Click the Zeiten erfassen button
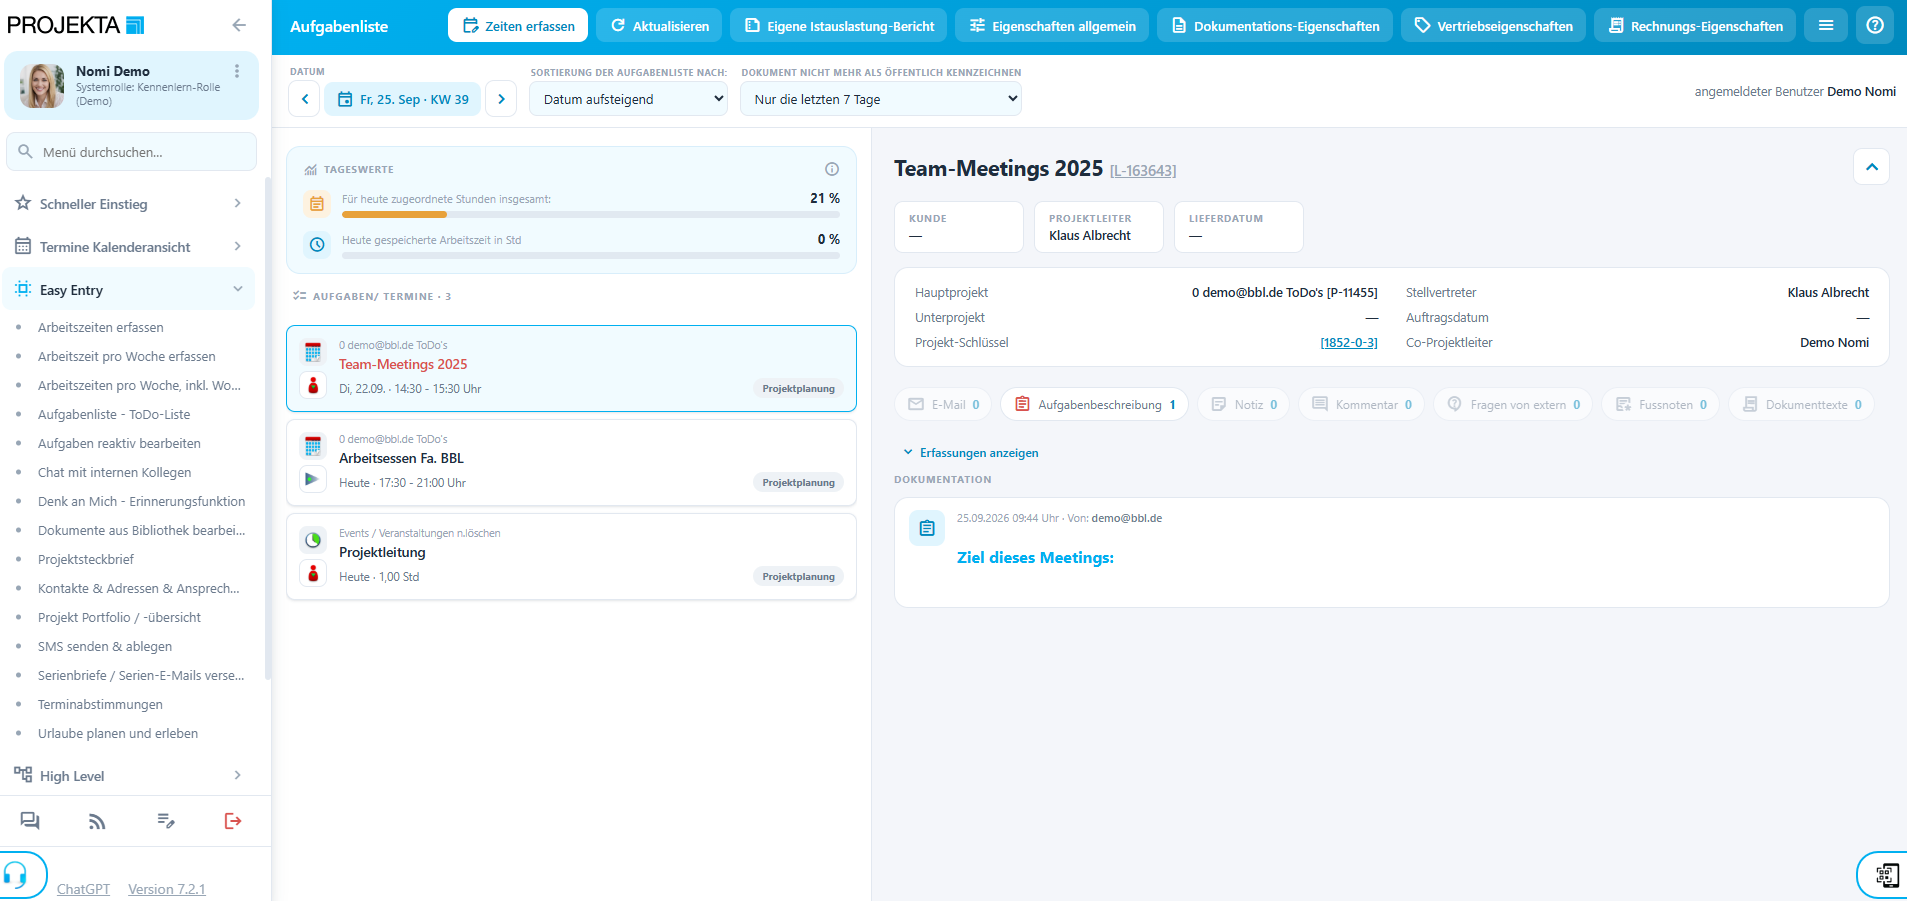 click(x=518, y=26)
